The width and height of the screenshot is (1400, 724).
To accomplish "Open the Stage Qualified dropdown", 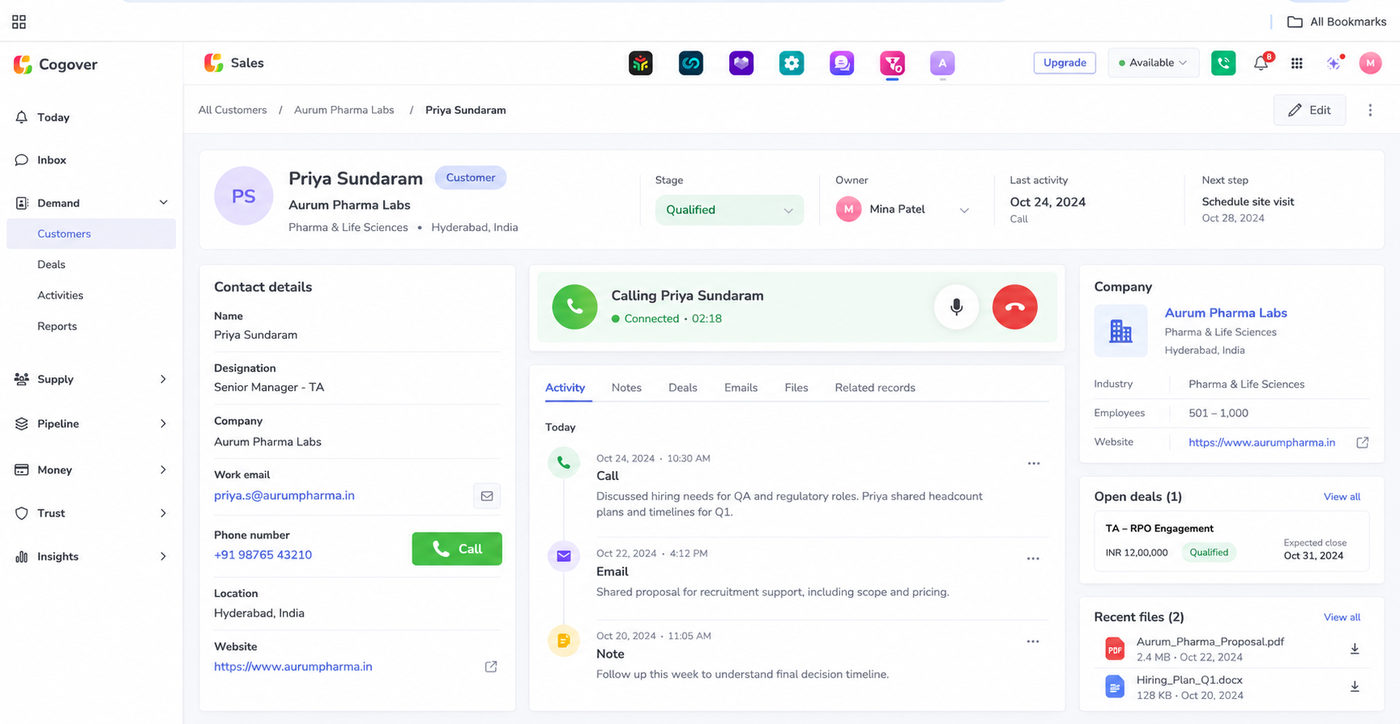I will click(x=729, y=210).
